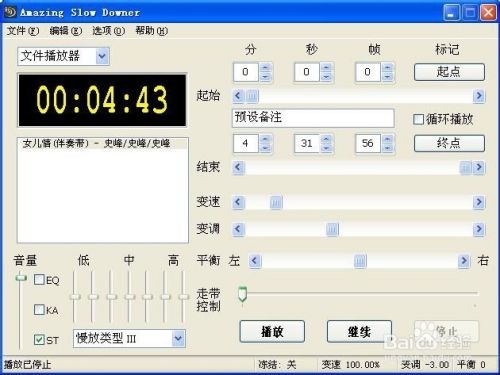The image size is (500, 375).
Task: Click the end minutes field showing 4
Action: click(246, 143)
